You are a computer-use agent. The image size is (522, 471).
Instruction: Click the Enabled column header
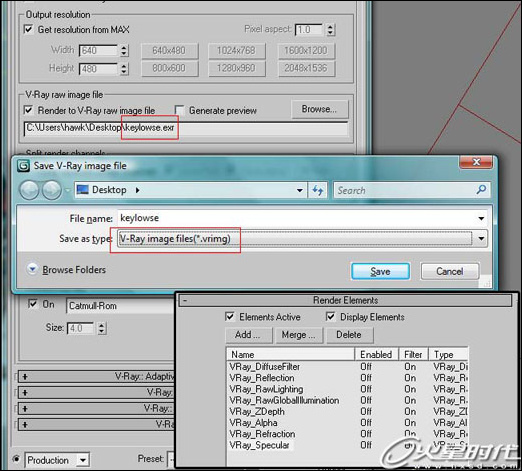coord(376,355)
